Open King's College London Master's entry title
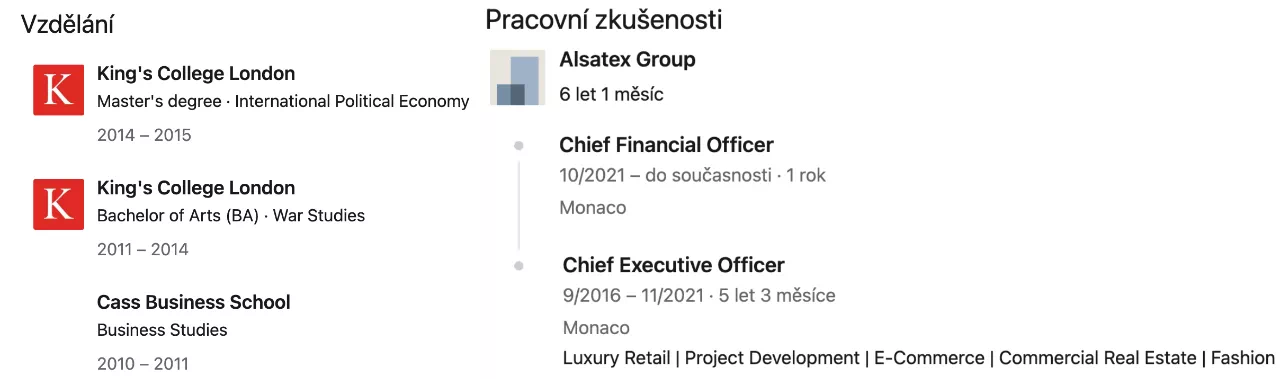This screenshot has height=379, width=1280. click(196, 74)
